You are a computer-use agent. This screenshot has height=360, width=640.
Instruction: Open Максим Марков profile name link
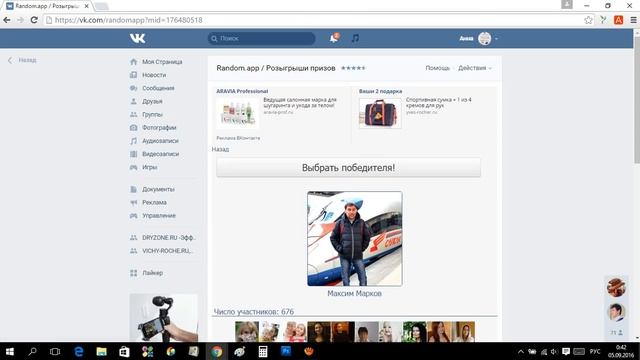tap(354, 293)
